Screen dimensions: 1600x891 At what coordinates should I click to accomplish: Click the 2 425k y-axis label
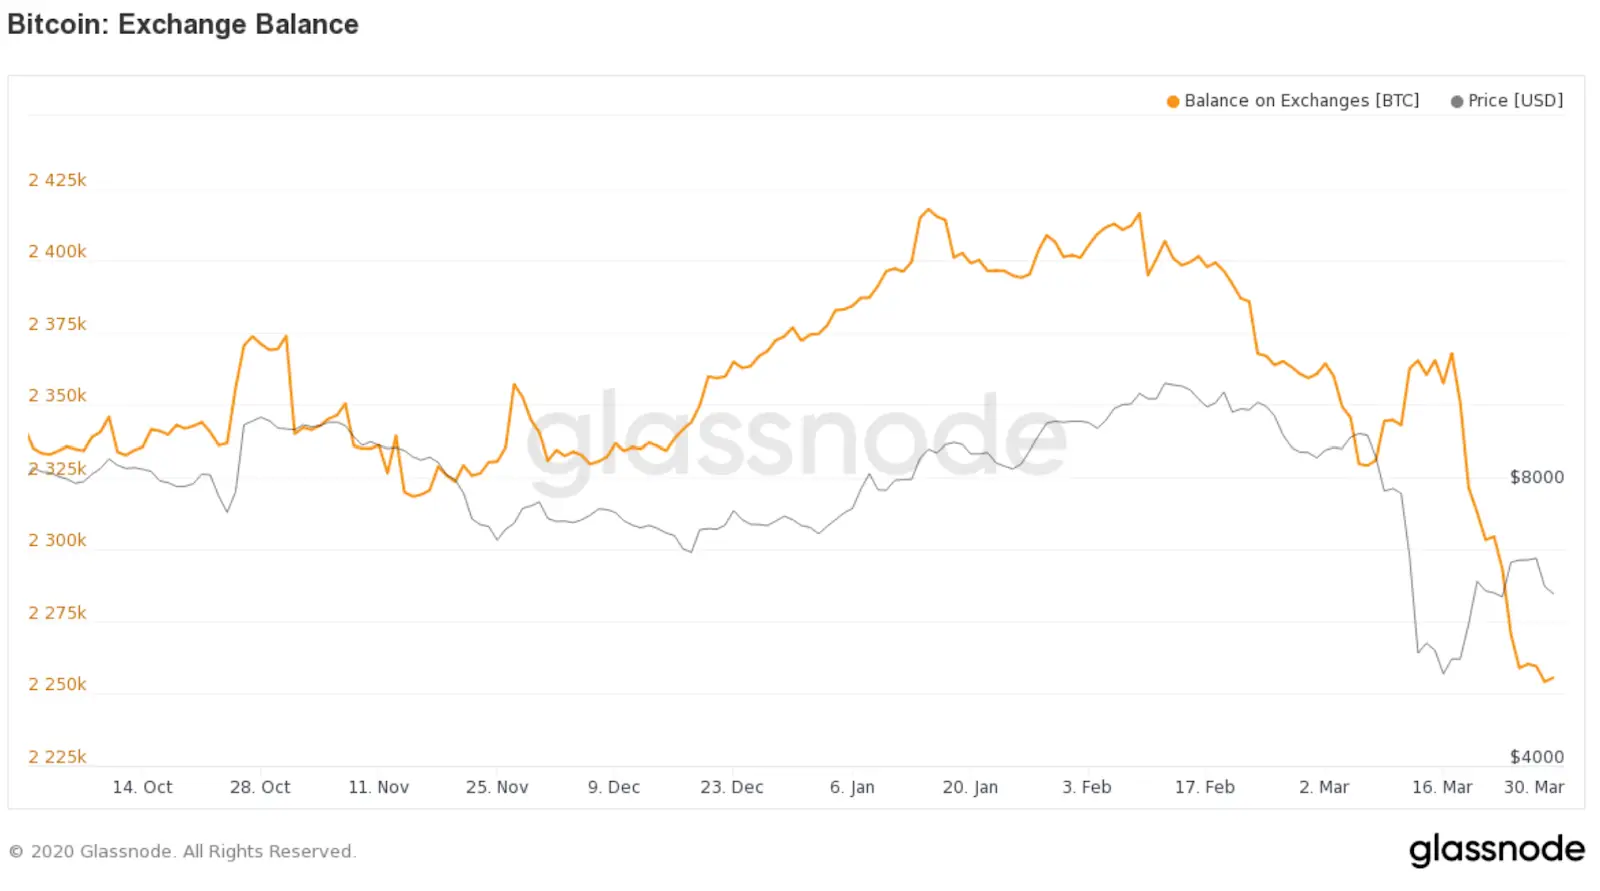tap(57, 180)
